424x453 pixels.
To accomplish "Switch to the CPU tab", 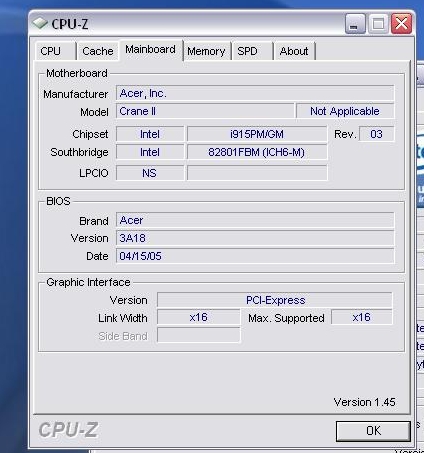I will (x=55, y=51).
